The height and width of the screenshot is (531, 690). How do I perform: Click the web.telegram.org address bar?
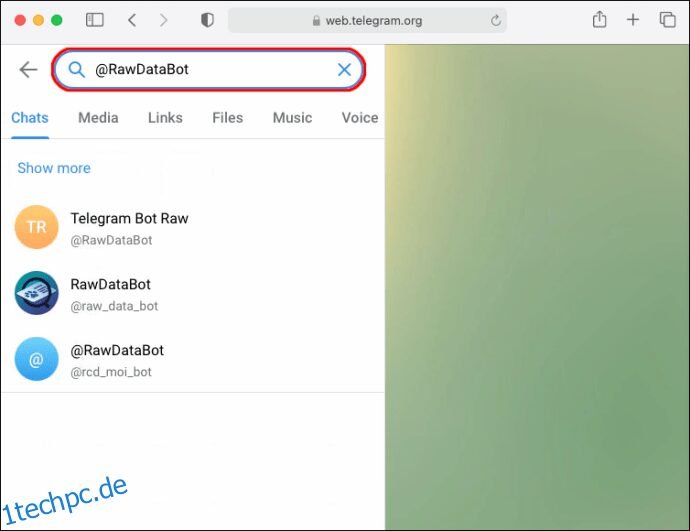[x=367, y=20]
